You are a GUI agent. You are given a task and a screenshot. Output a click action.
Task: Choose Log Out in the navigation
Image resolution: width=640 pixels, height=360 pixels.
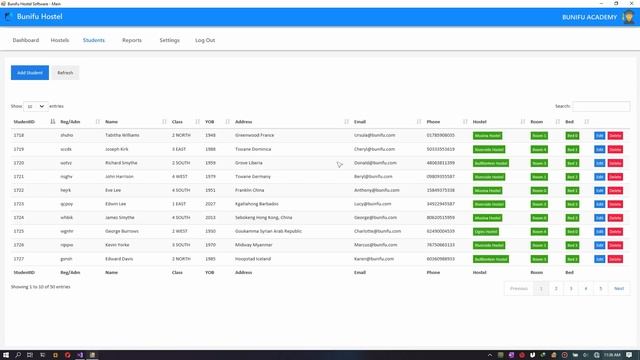pos(205,40)
